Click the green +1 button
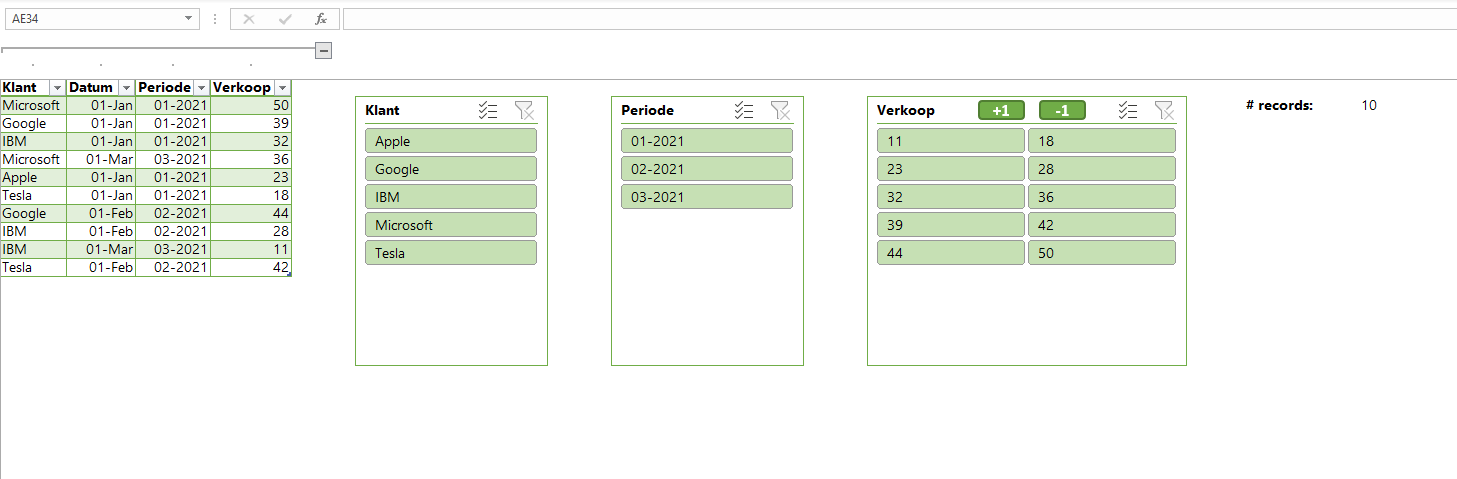 (1001, 110)
